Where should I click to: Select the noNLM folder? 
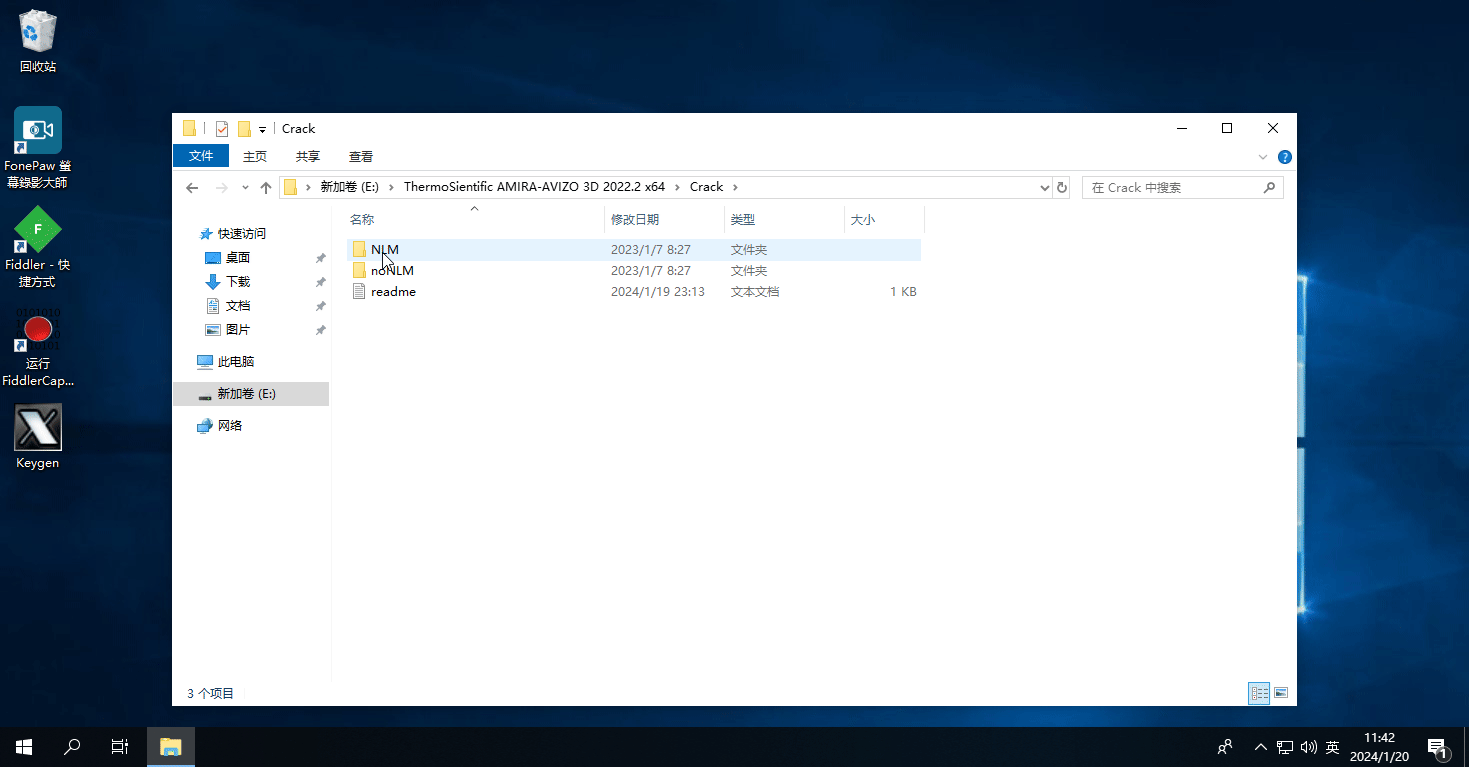point(391,271)
